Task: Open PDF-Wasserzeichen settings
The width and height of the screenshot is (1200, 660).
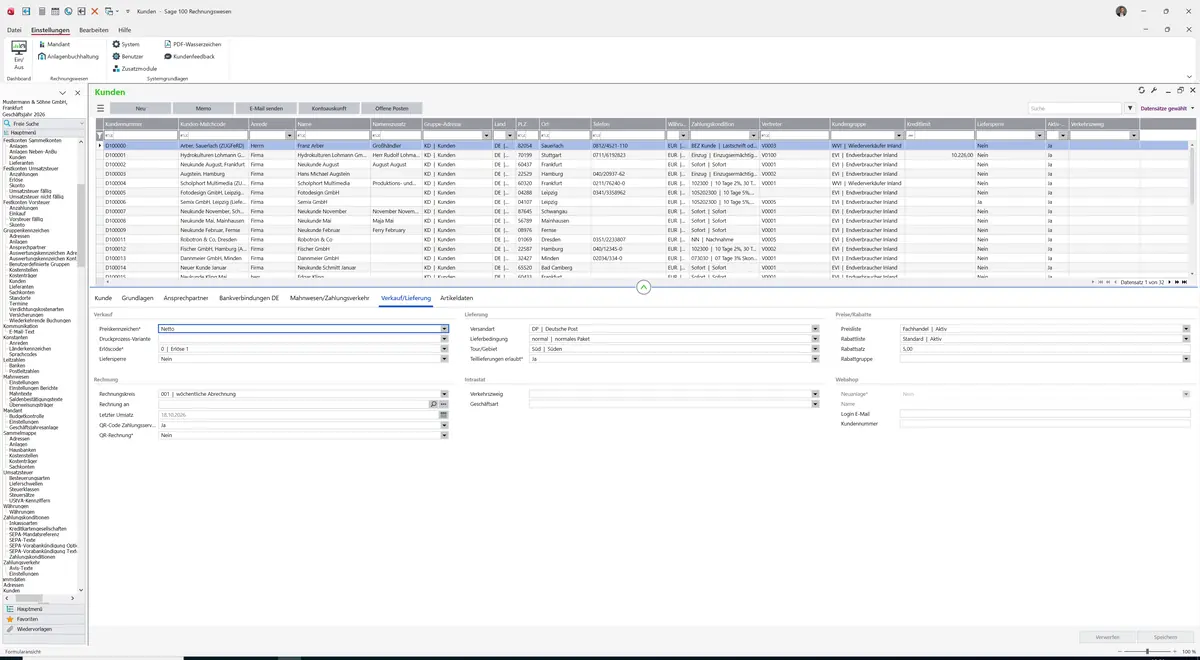Action: click(x=191, y=45)
